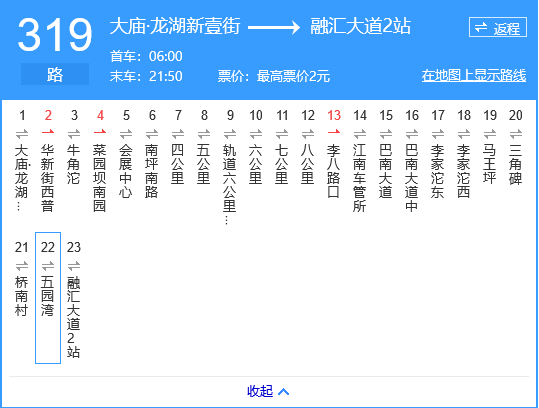Click the transfer icon under stop number 7
The height and width of the screenshot is (408, 539).
(x=178, y=133)
